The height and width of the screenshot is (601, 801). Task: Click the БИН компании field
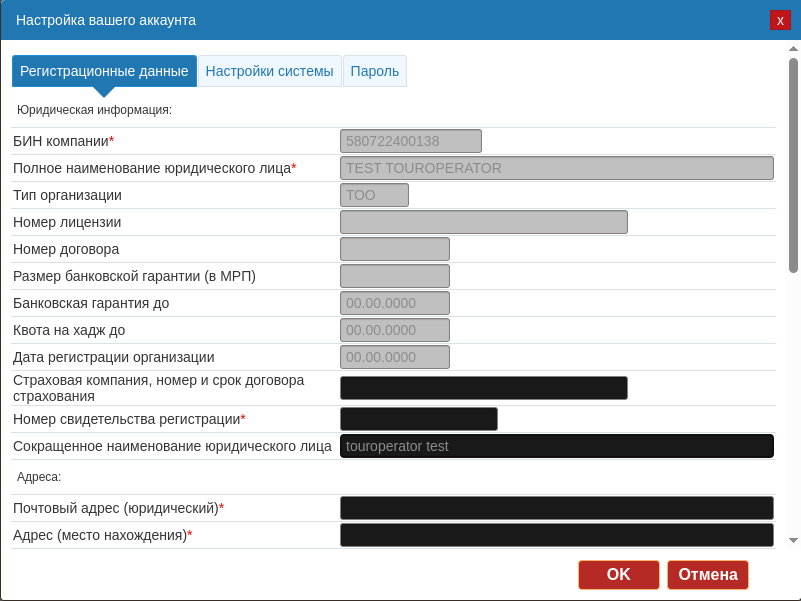[410, 141]
